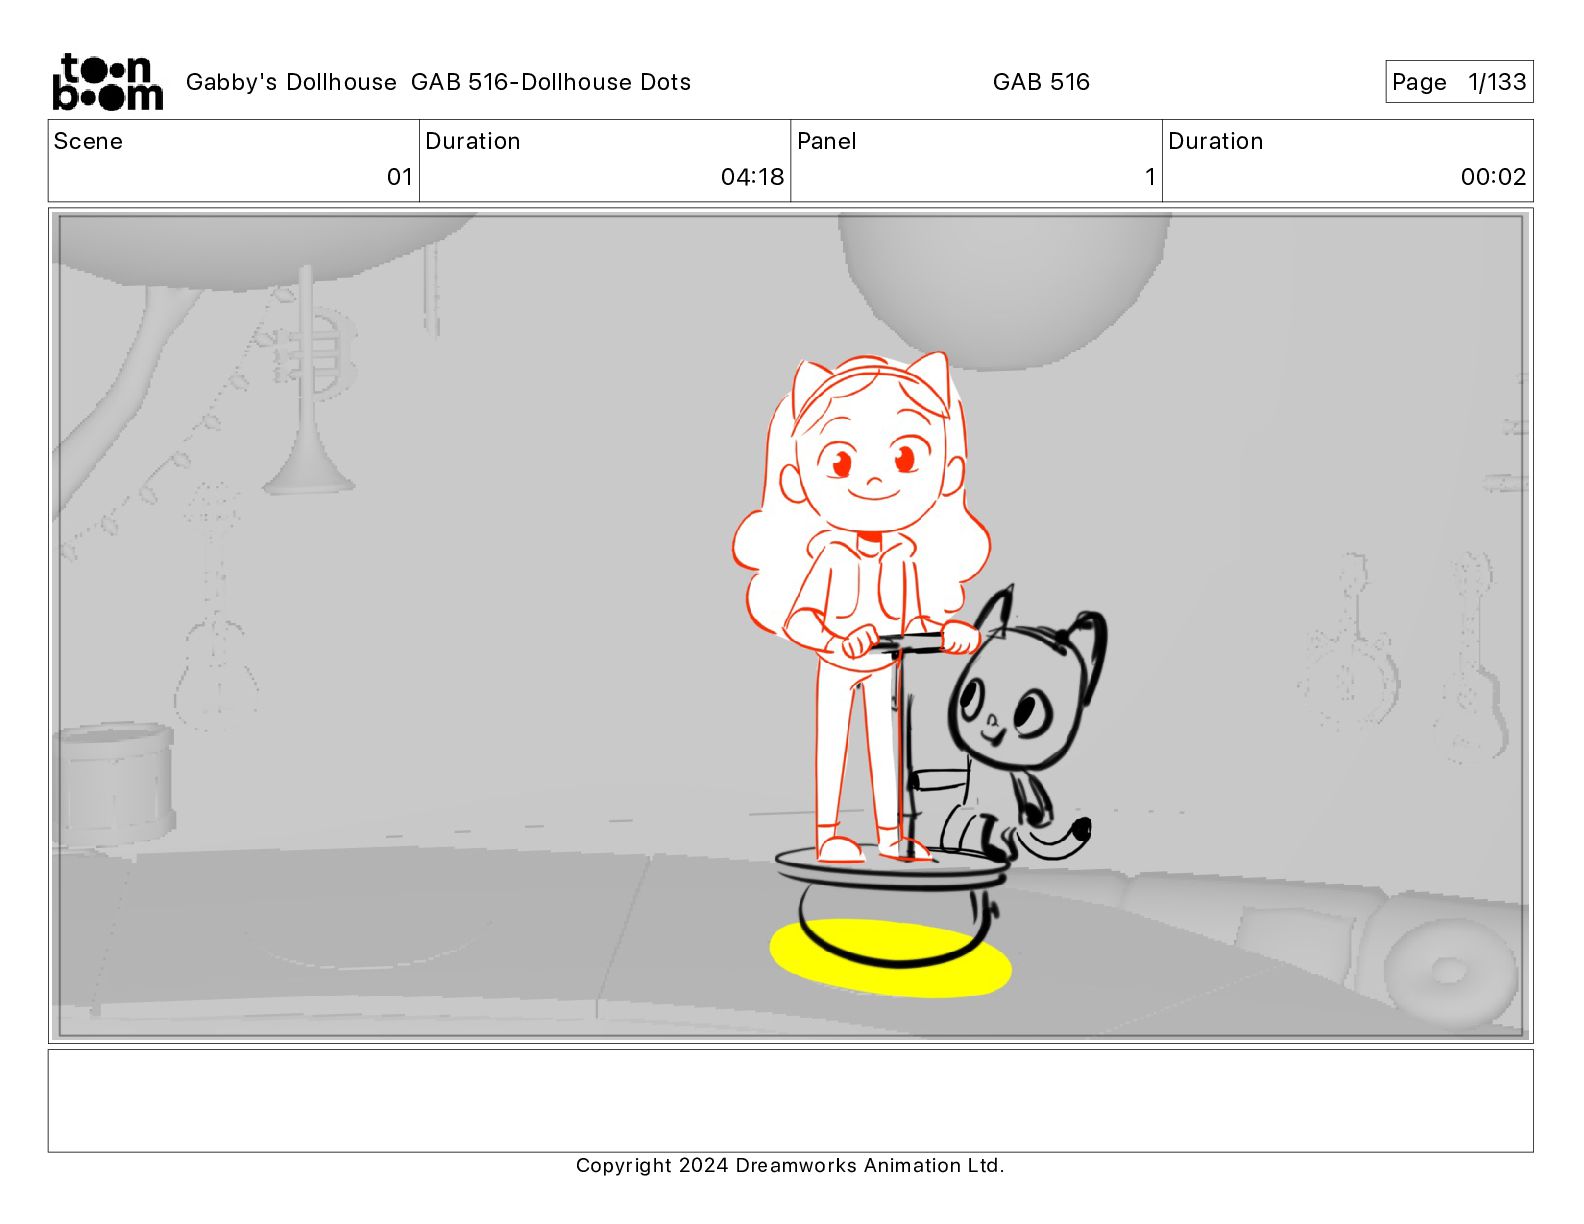Click the 'Copyright 2024 Dreamworks Animation Ltd.' footer
Image resolution: width=1584 pixels, height=1224 pixels.
tap(790, 1165)
